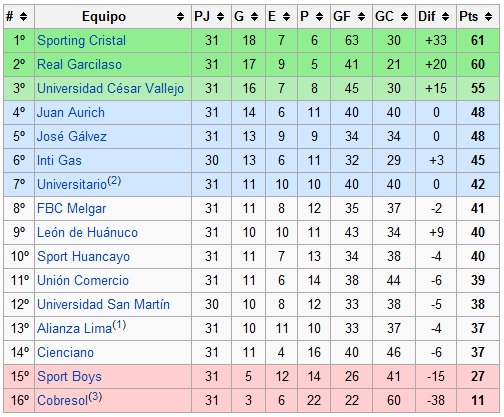
Task: Click sort arrows in Equipo column header
Action: 180,16
